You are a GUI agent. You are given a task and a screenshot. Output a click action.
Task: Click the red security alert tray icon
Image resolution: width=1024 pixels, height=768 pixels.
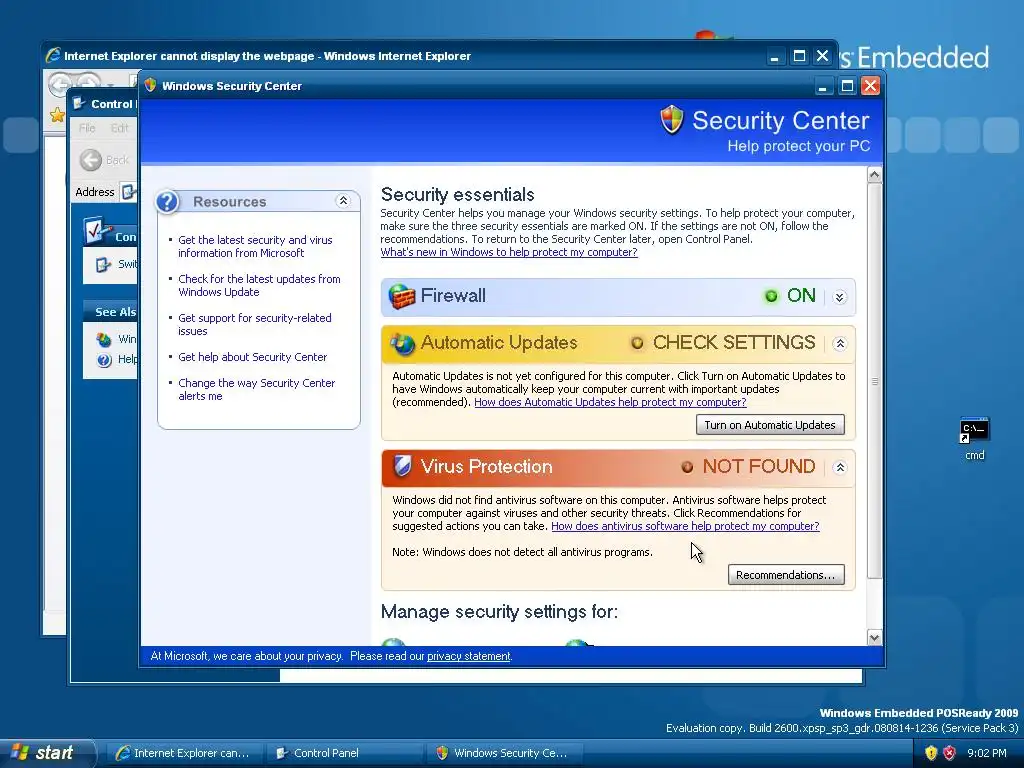click(x=949, y=753)
